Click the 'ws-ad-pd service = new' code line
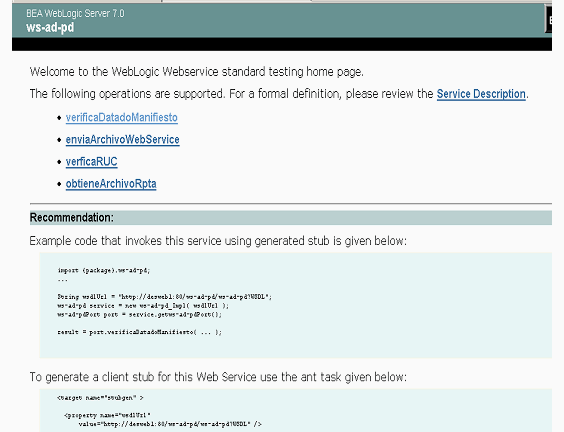The height and width of the screenshot is (432, 564). 143,306
